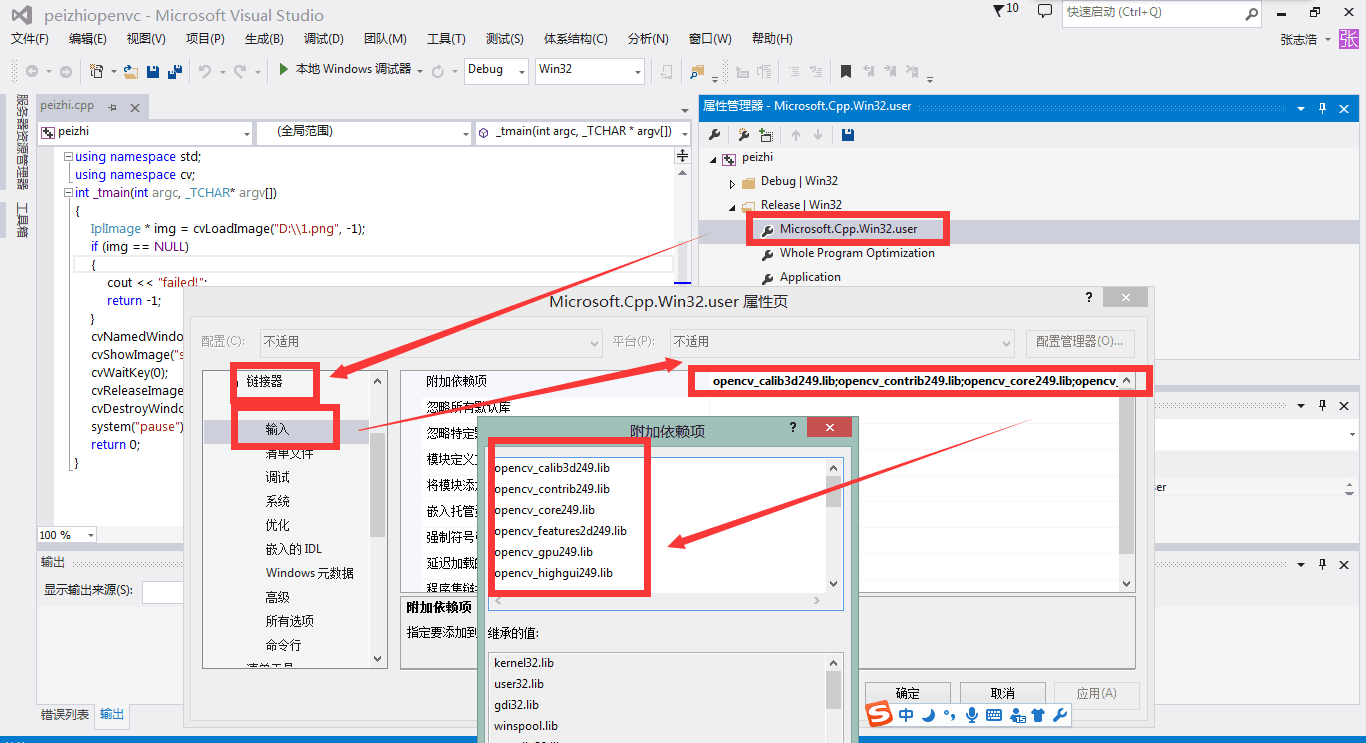1366x743 pixels.
Task: Click the open file folder icon
Action: [131, 71]
